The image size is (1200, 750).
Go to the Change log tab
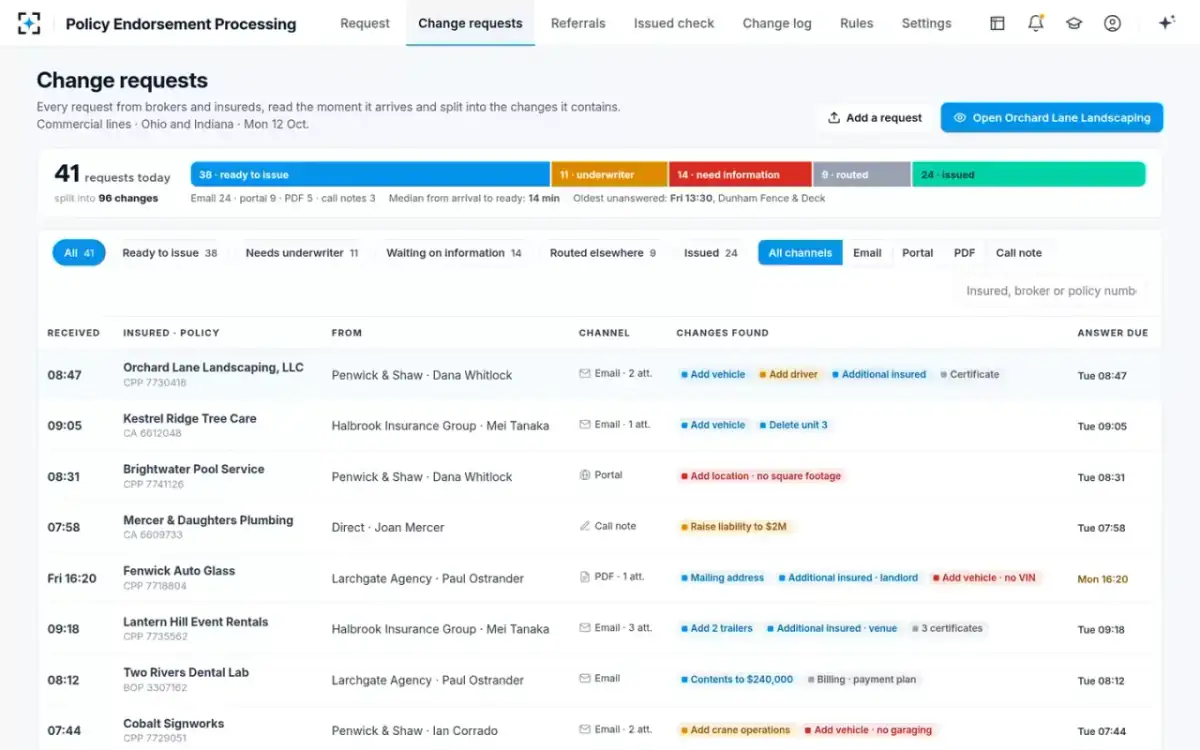point(777,23)
